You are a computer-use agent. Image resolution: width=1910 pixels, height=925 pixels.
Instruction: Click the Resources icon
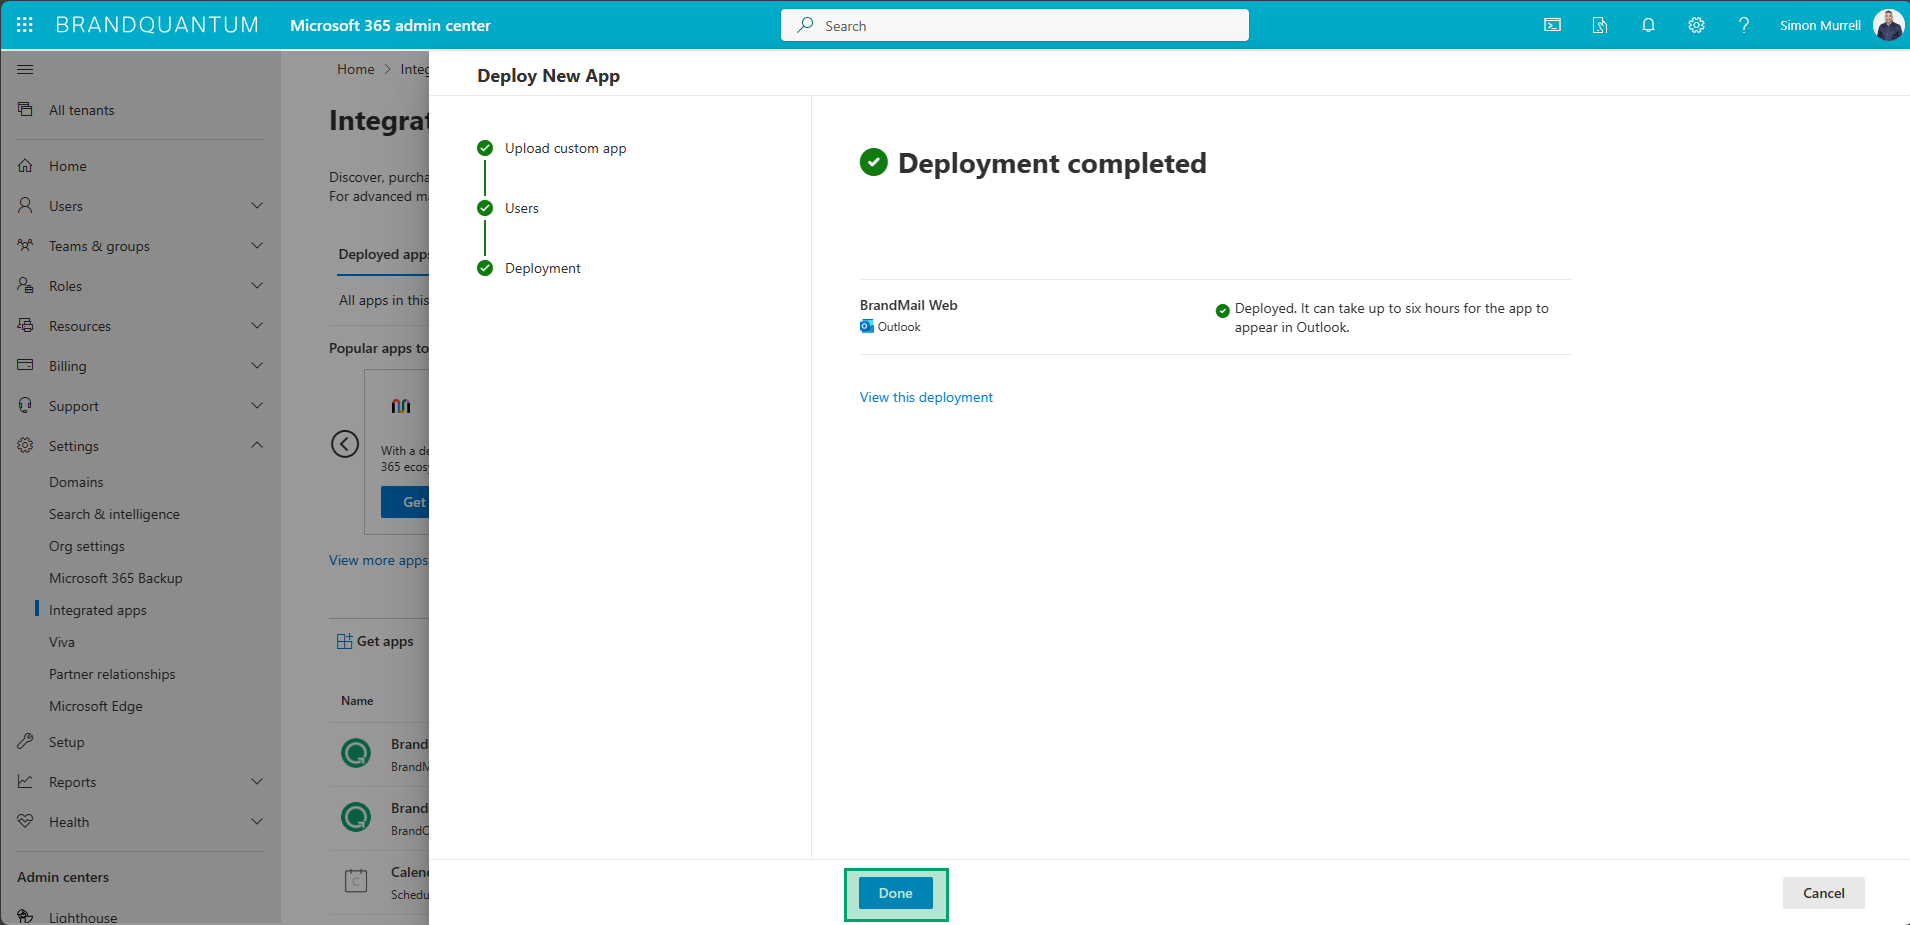pos(25,325)
